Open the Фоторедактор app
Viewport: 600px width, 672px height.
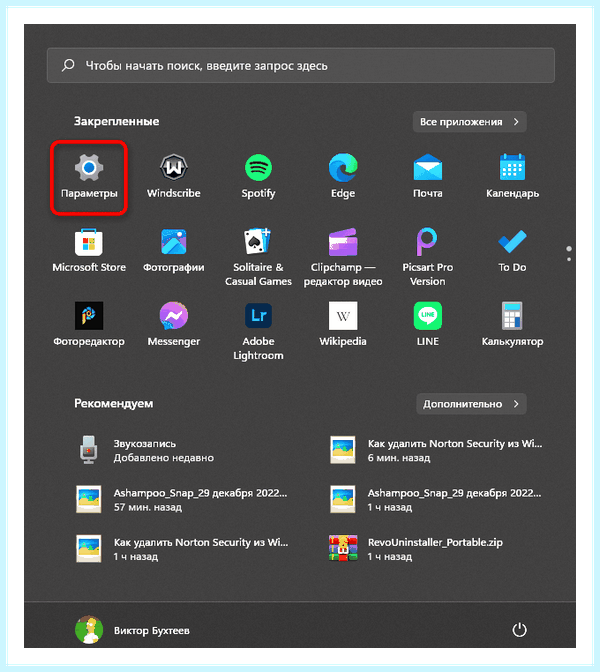pyautogui.click(x=89, y=325)
